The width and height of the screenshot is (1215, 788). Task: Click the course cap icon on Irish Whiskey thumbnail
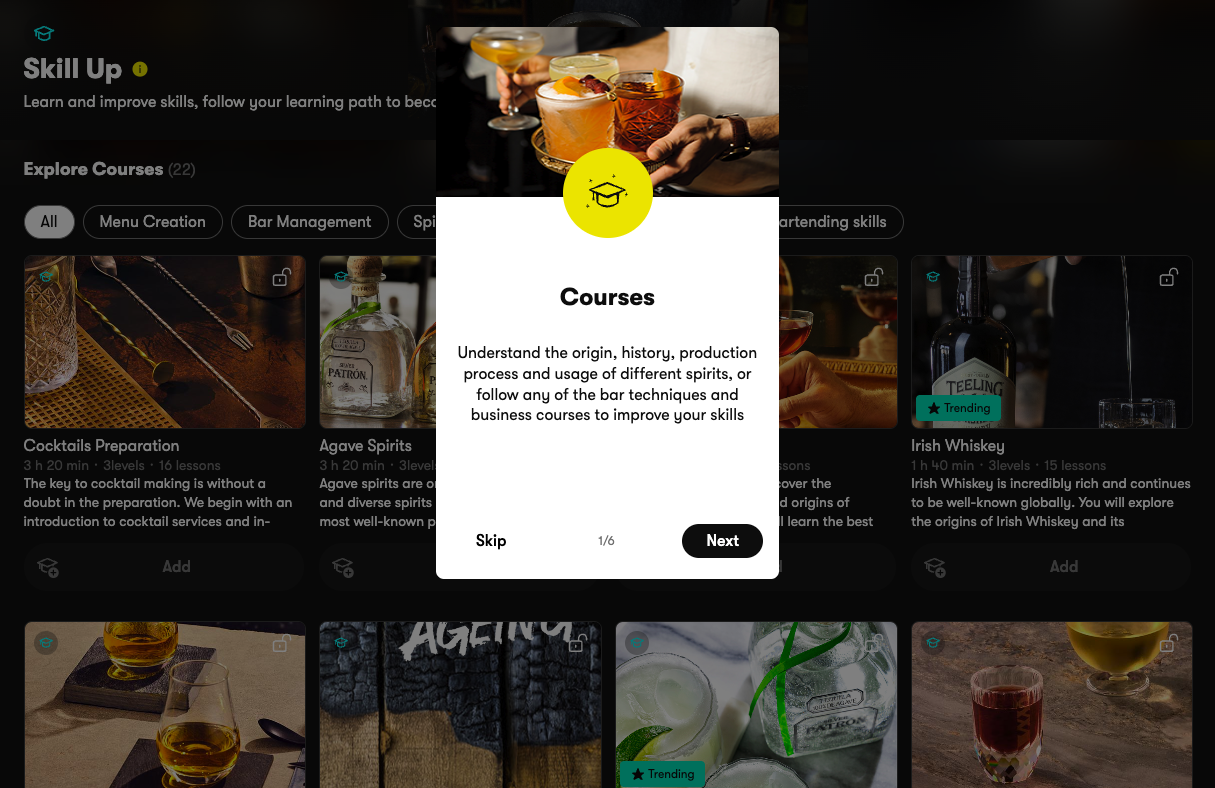coord(933,277)
